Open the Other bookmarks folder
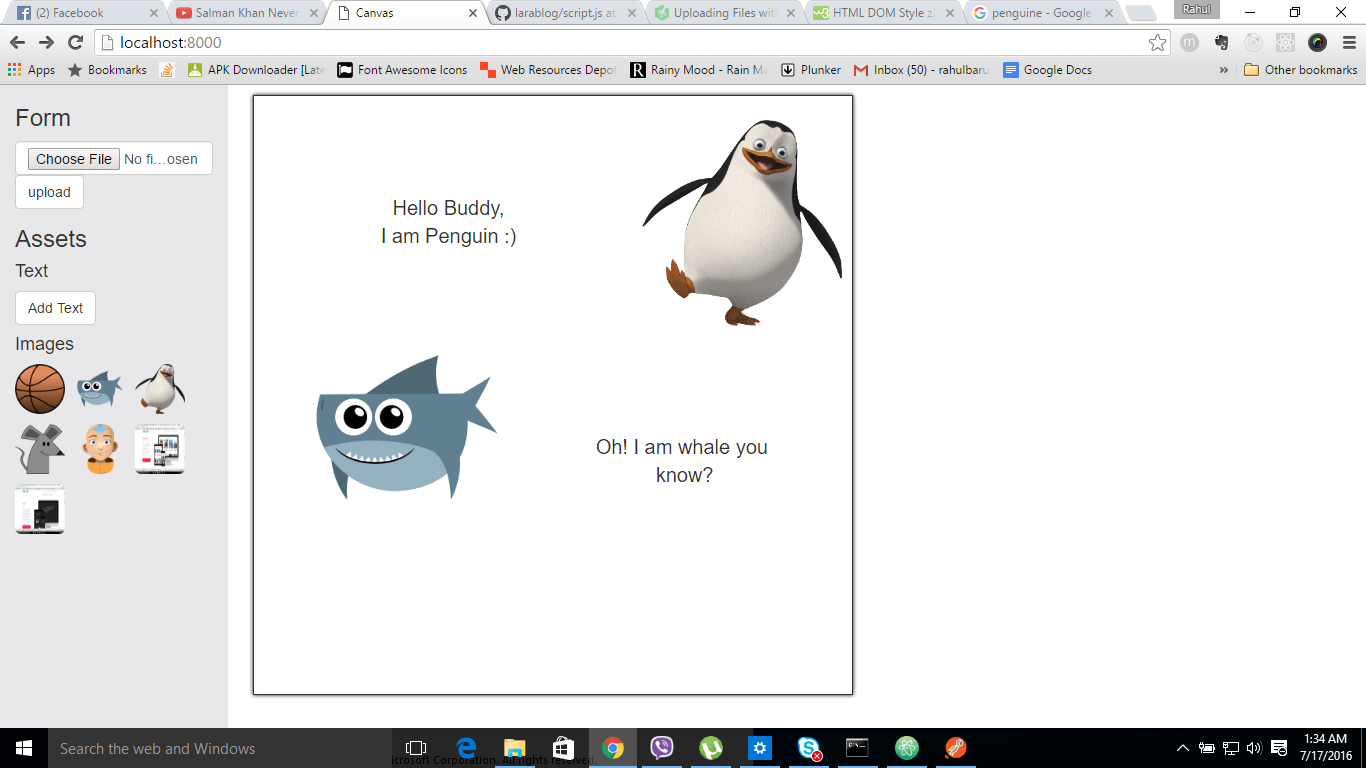 pyautogui.click(x=1300, y=70)
